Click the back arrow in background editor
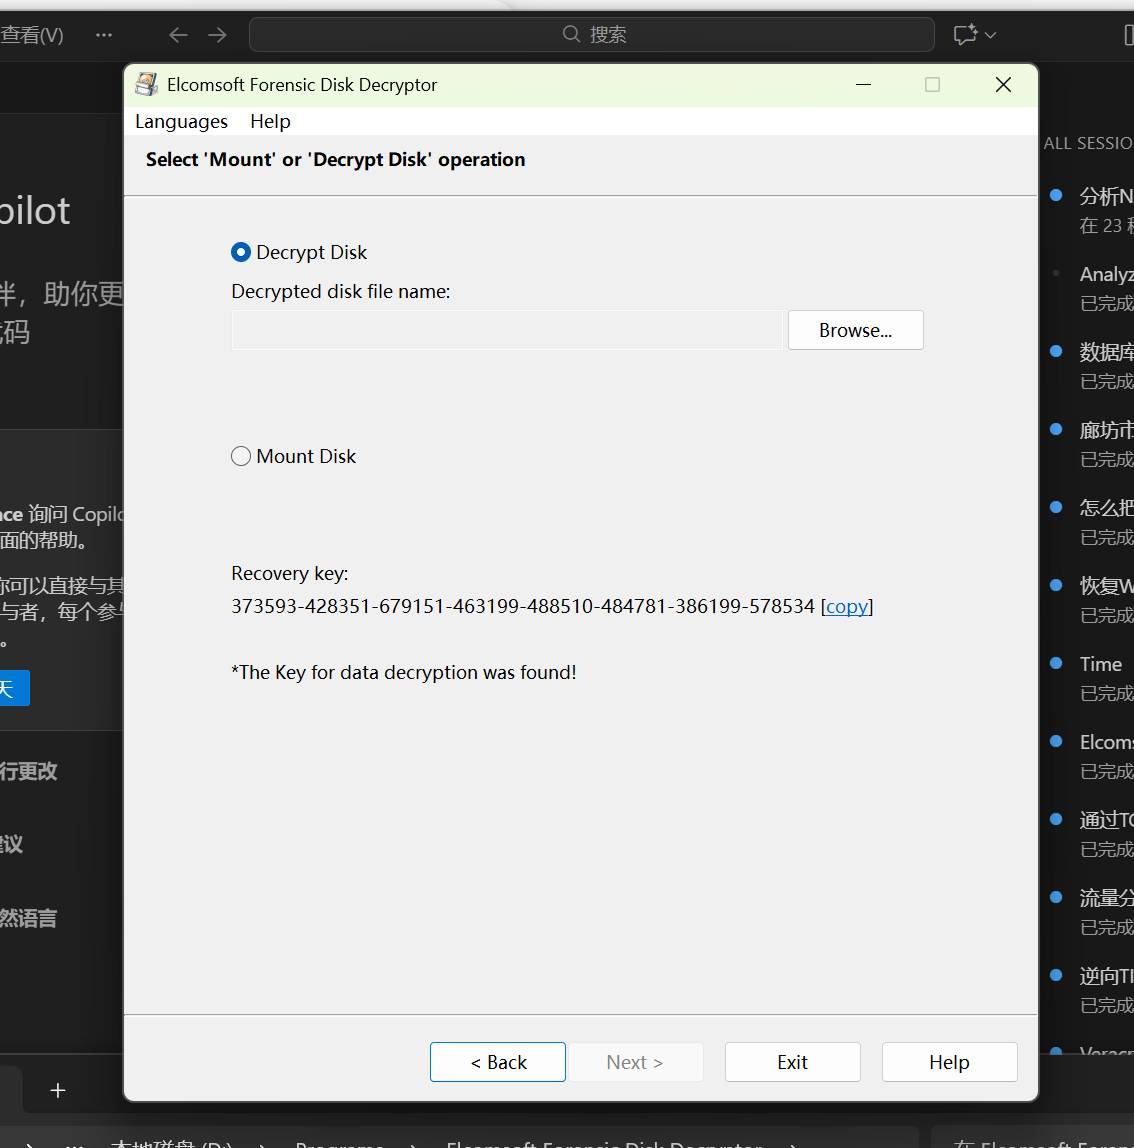 [x=178, y=34]
